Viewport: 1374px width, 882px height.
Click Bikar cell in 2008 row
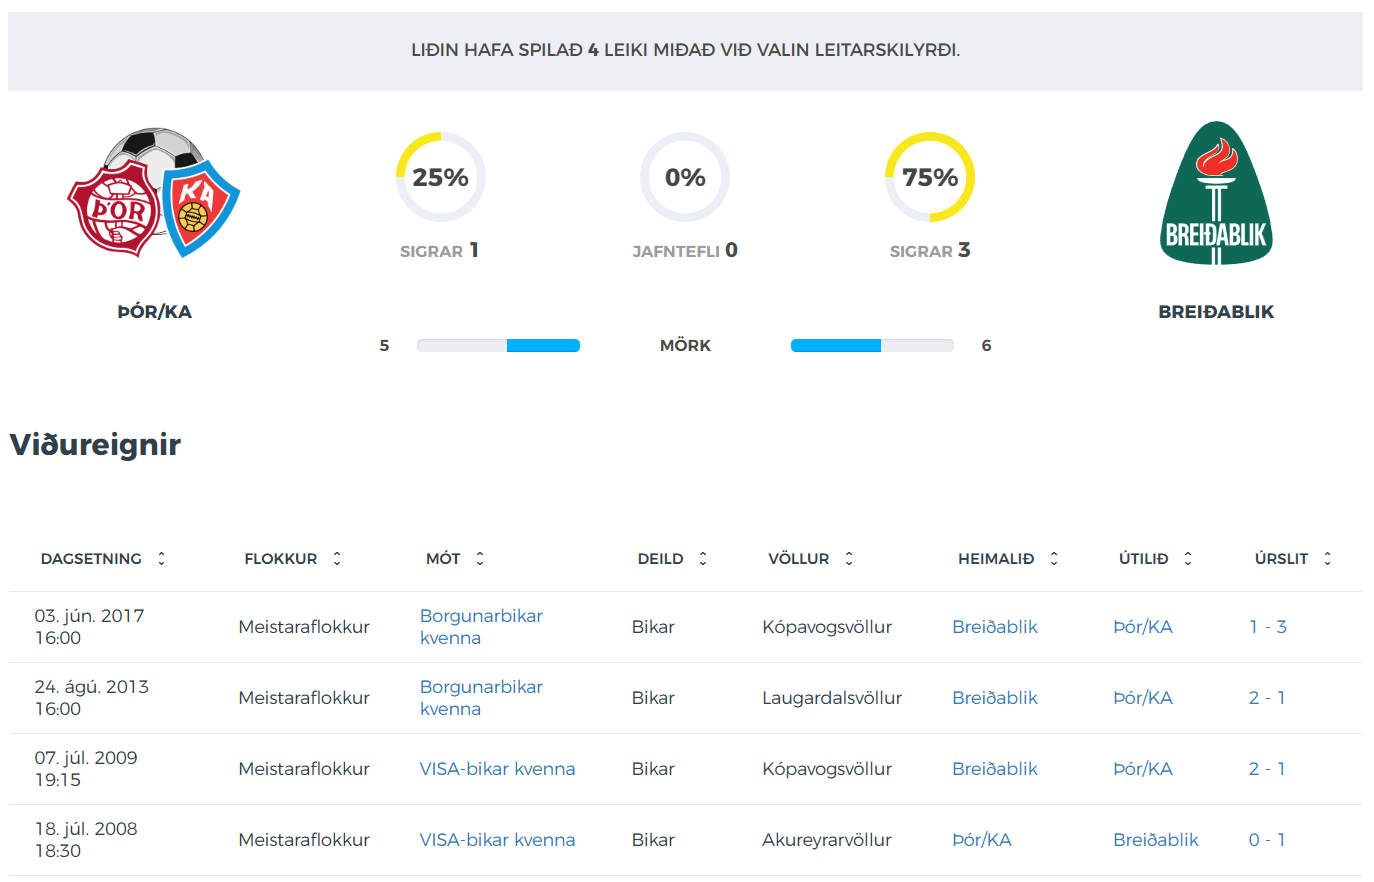(653, 840)
